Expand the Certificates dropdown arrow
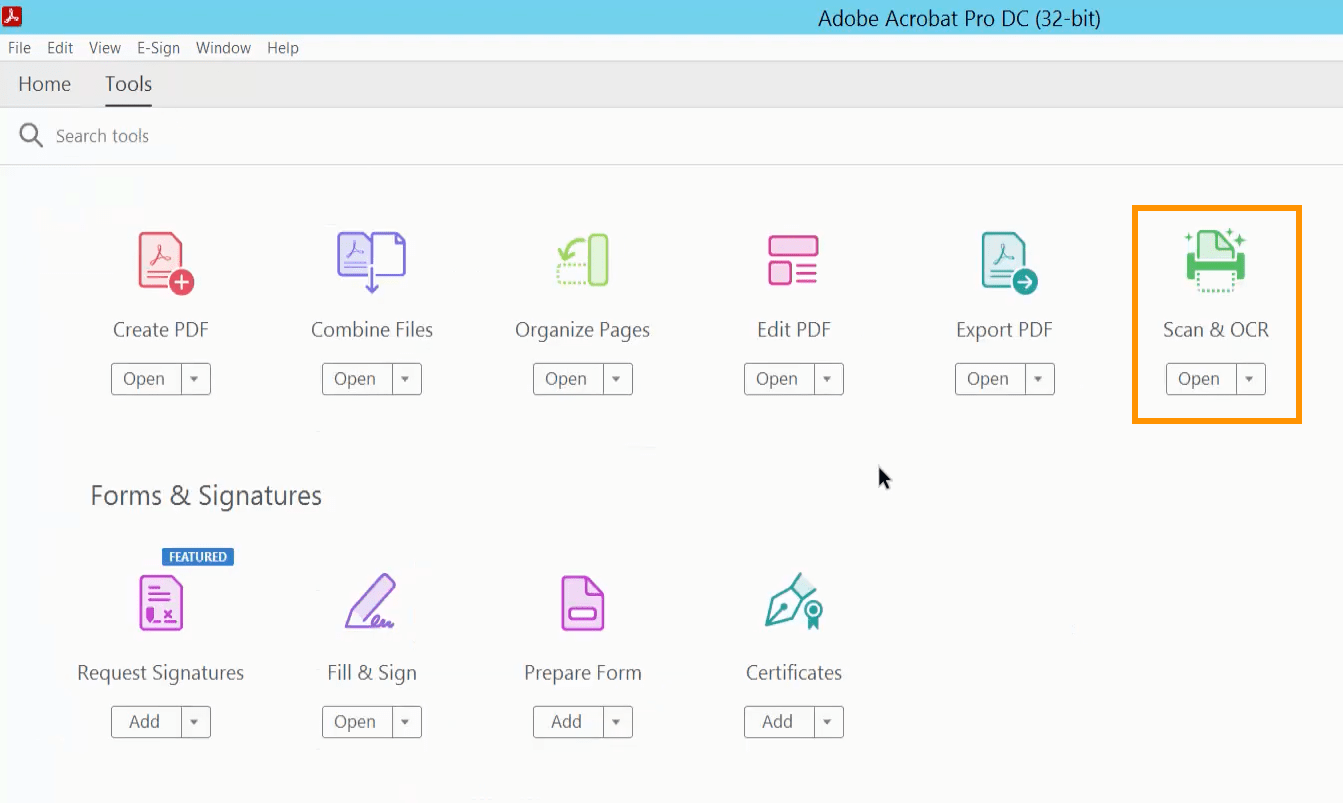The height and width of the screenshot is (803, 1343). point(828,722)
